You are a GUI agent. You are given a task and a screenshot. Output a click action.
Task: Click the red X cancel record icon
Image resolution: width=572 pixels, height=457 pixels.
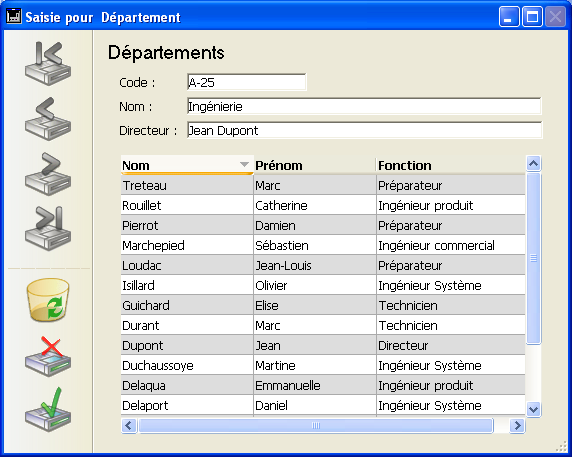click(48, 356)
